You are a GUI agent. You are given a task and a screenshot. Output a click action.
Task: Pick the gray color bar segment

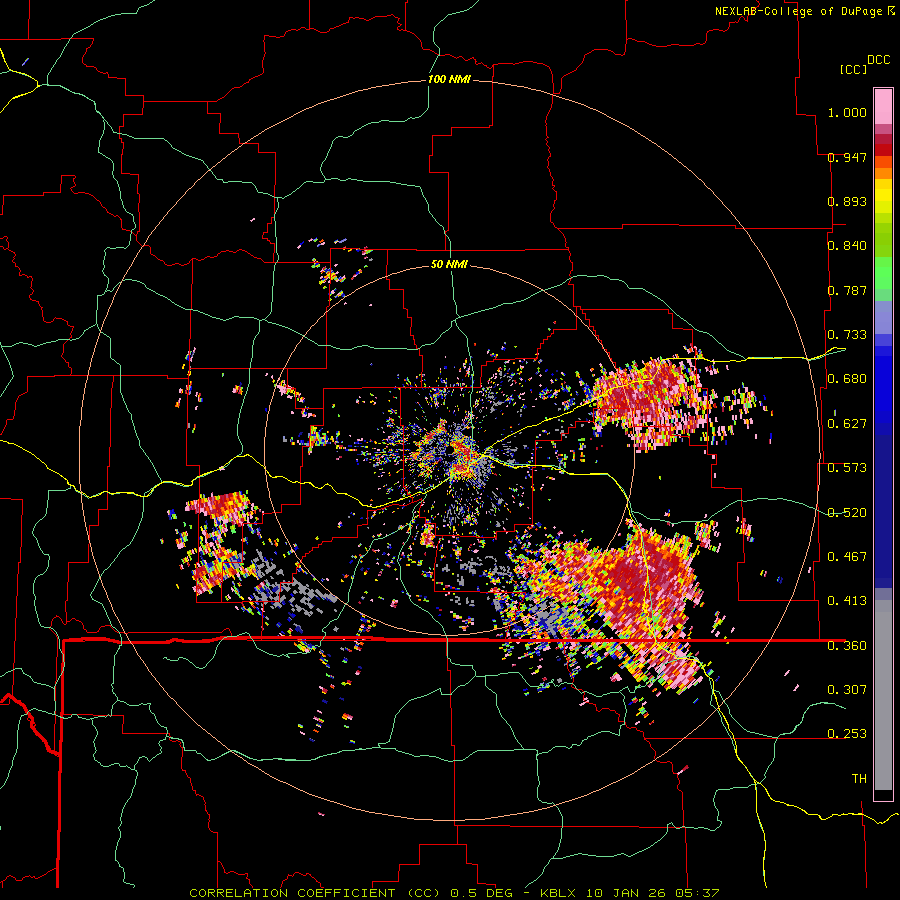(883, 695)
